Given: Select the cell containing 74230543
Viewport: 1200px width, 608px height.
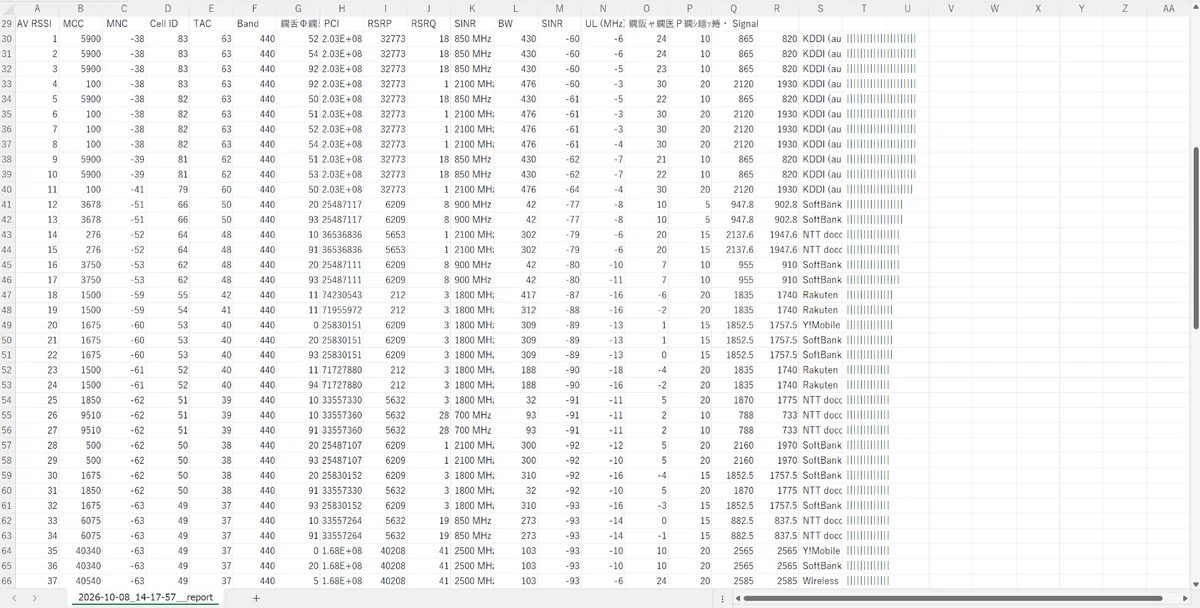Looking at the screenshot, I should (x=342, y=295).
